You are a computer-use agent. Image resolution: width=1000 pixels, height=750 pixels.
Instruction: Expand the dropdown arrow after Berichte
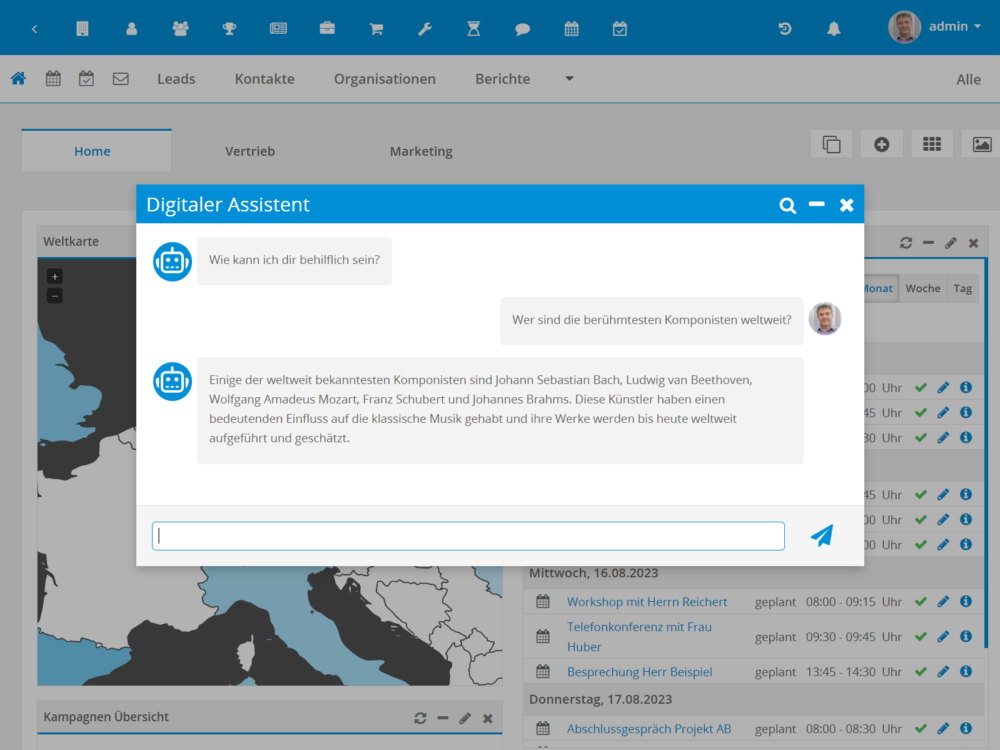569,79
